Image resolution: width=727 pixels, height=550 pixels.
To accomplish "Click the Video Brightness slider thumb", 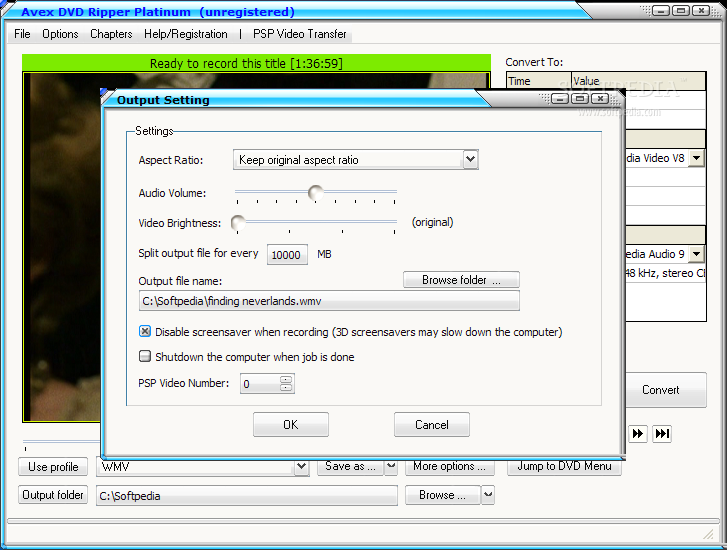I will pos(238,223).
